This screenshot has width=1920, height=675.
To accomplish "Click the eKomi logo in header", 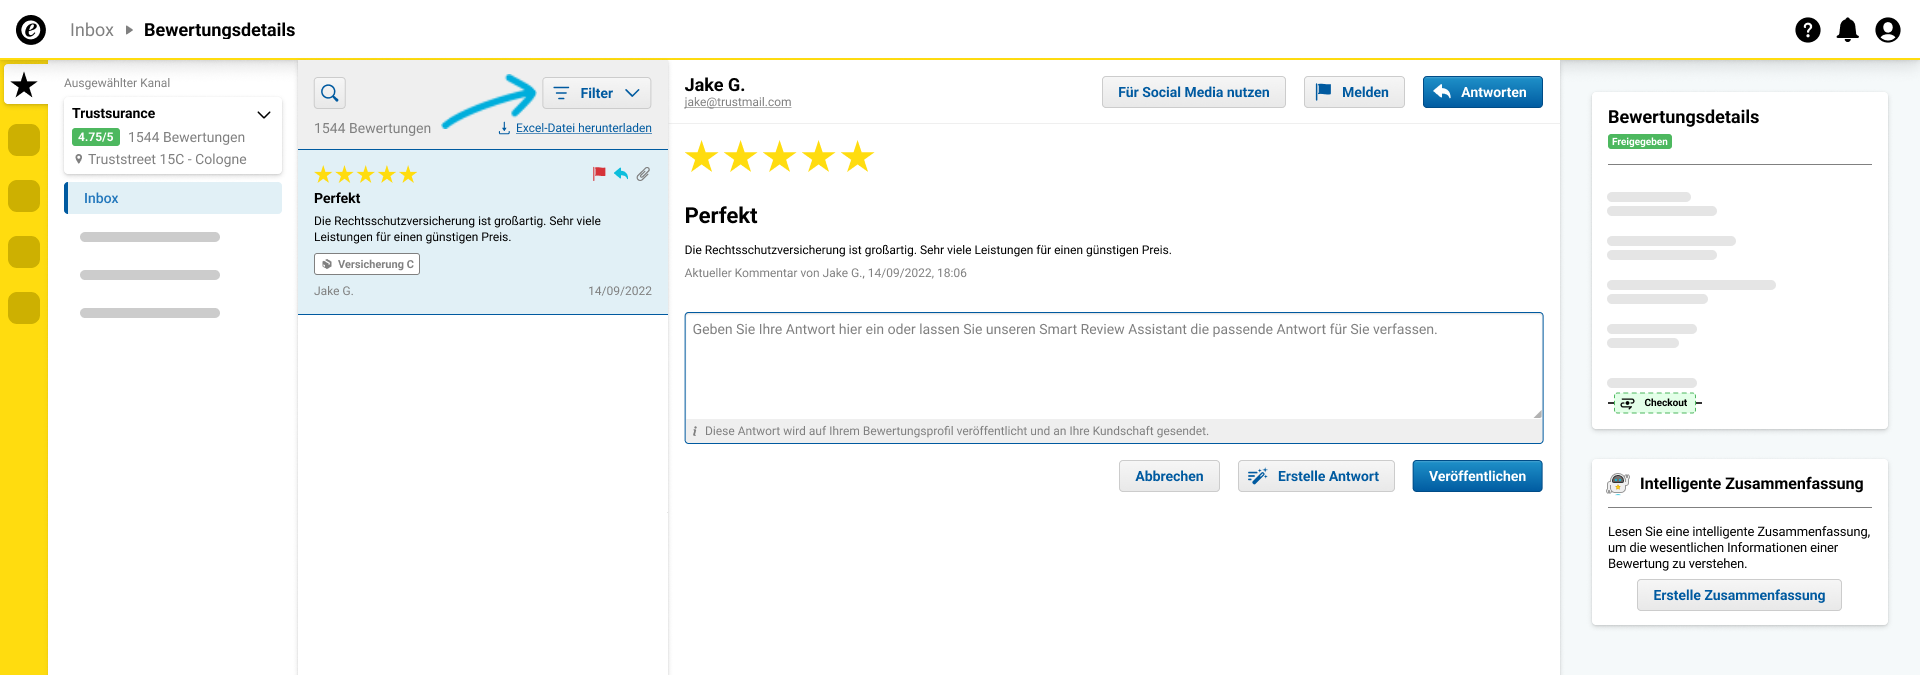I will pos(31,30).
